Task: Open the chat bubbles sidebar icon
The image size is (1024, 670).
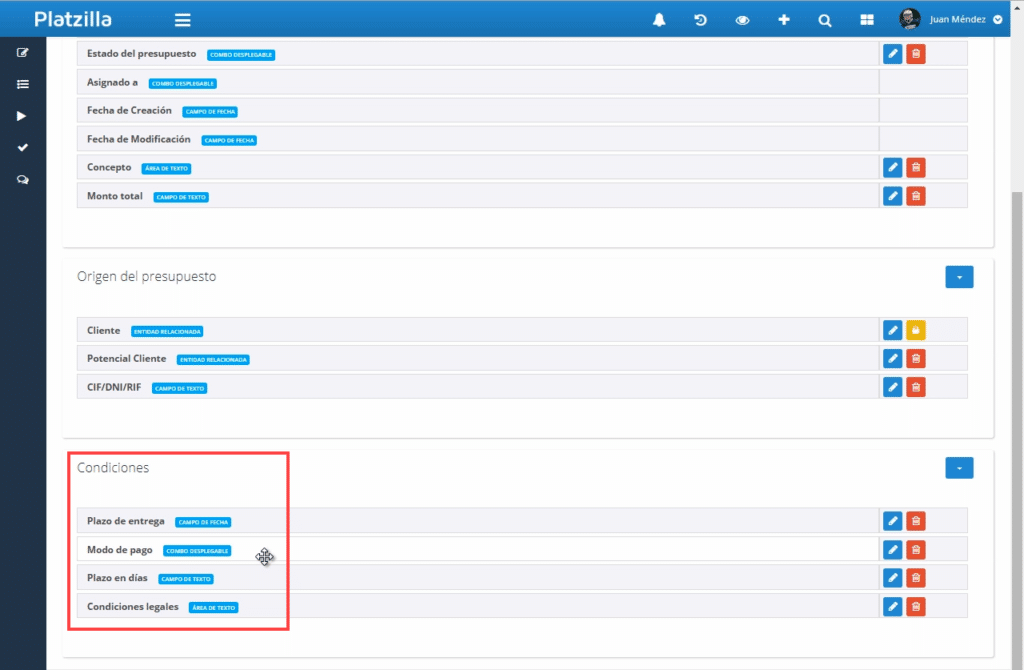Action: pyautogui.click(x=23, y=180)
